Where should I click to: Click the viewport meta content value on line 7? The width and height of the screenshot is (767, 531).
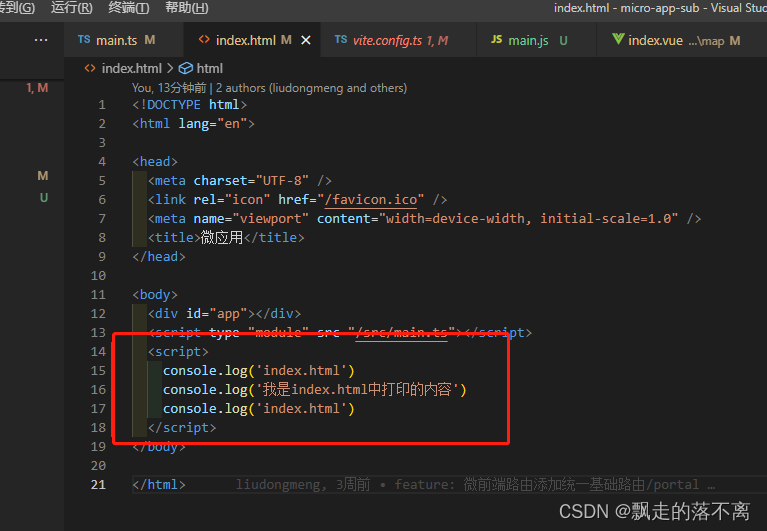click(528, 219)
